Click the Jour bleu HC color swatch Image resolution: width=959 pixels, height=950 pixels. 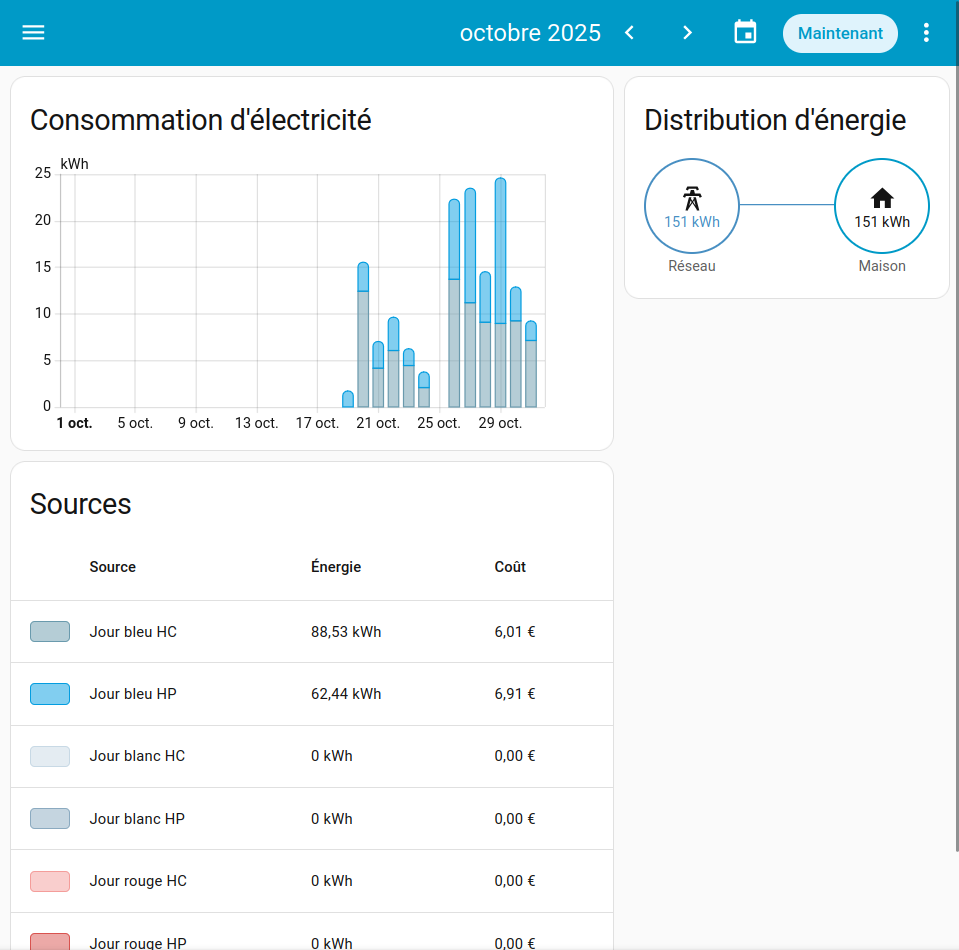(x=50, y=631)
